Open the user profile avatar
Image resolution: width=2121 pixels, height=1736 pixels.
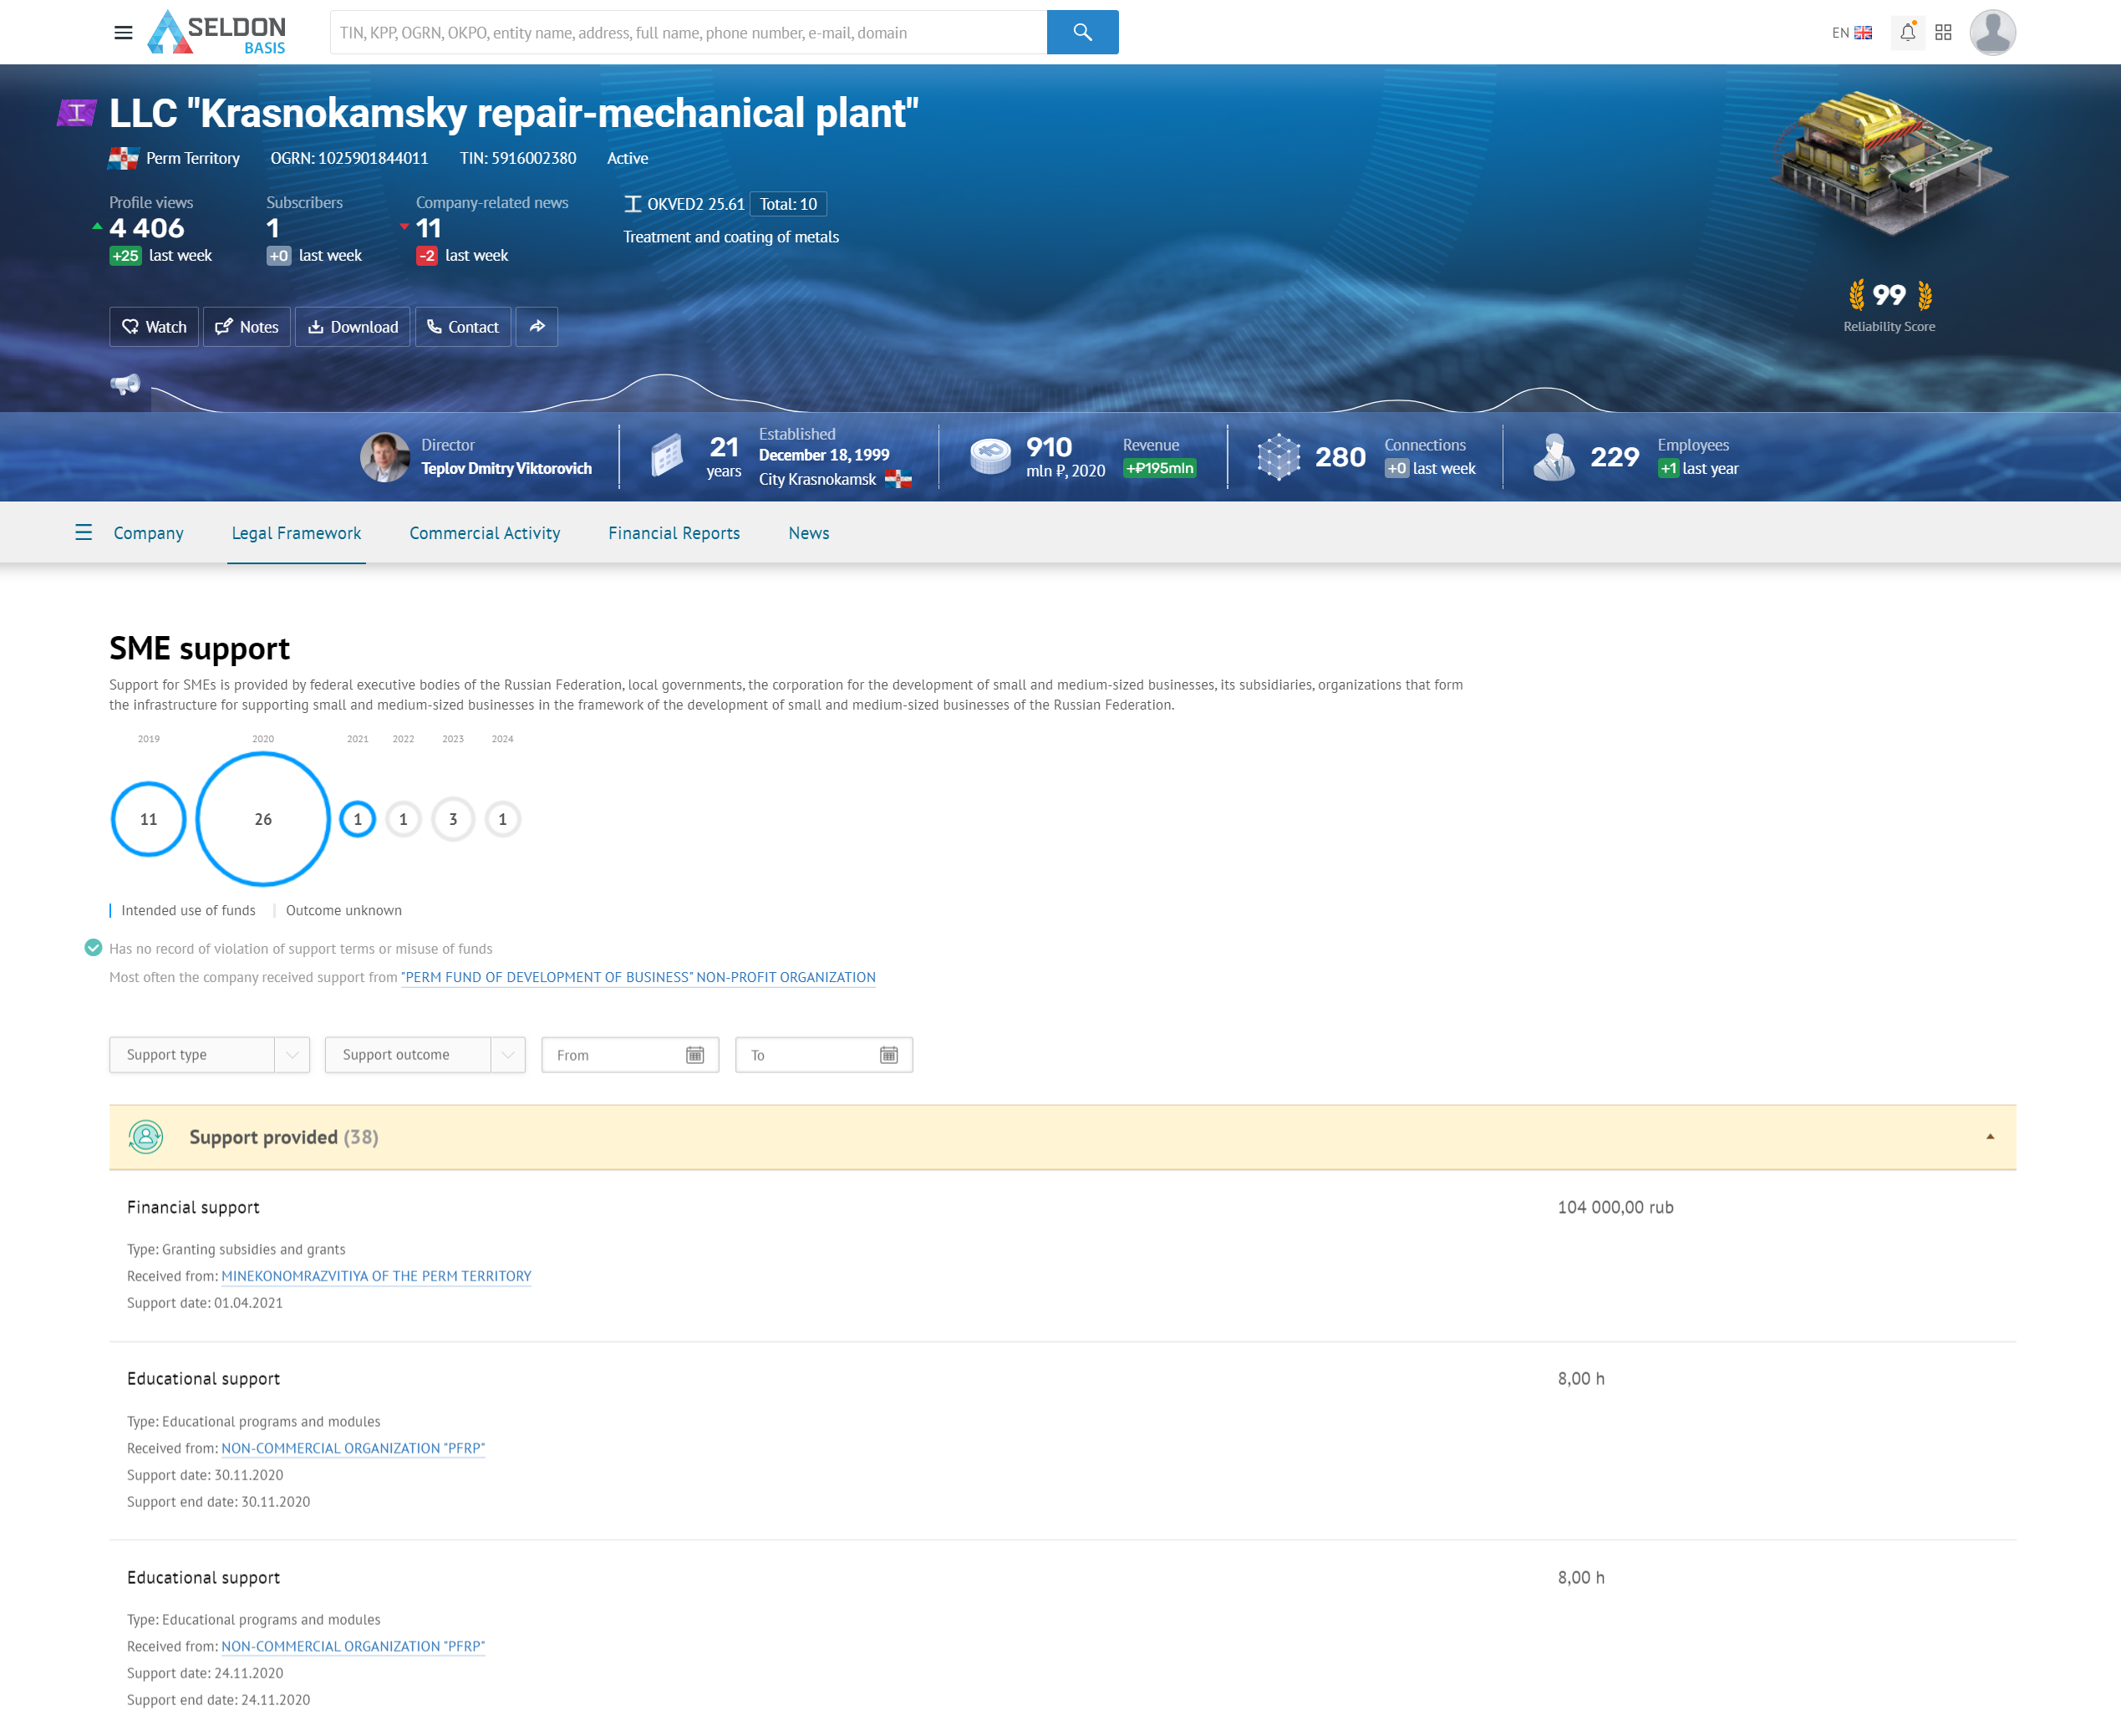(1992, 32)
